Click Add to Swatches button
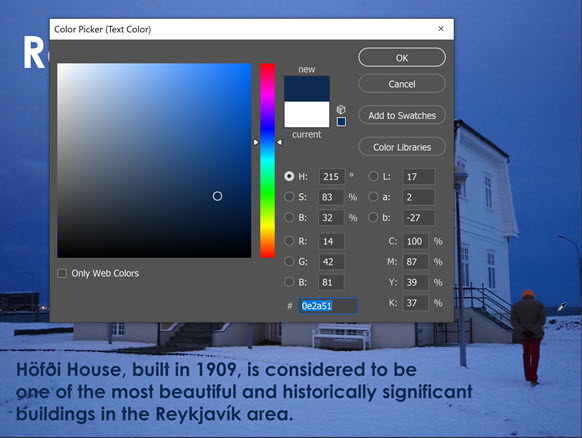This screenshot has height=438, width=582. 402,115
